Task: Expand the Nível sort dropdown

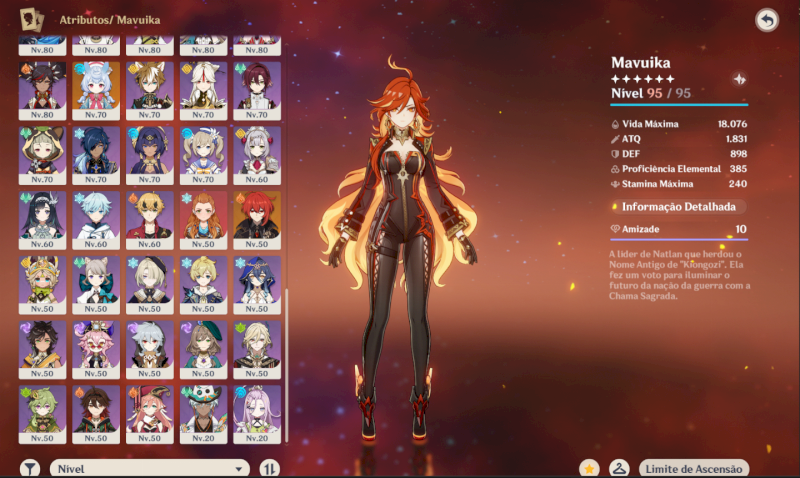Action: (149, 468)
